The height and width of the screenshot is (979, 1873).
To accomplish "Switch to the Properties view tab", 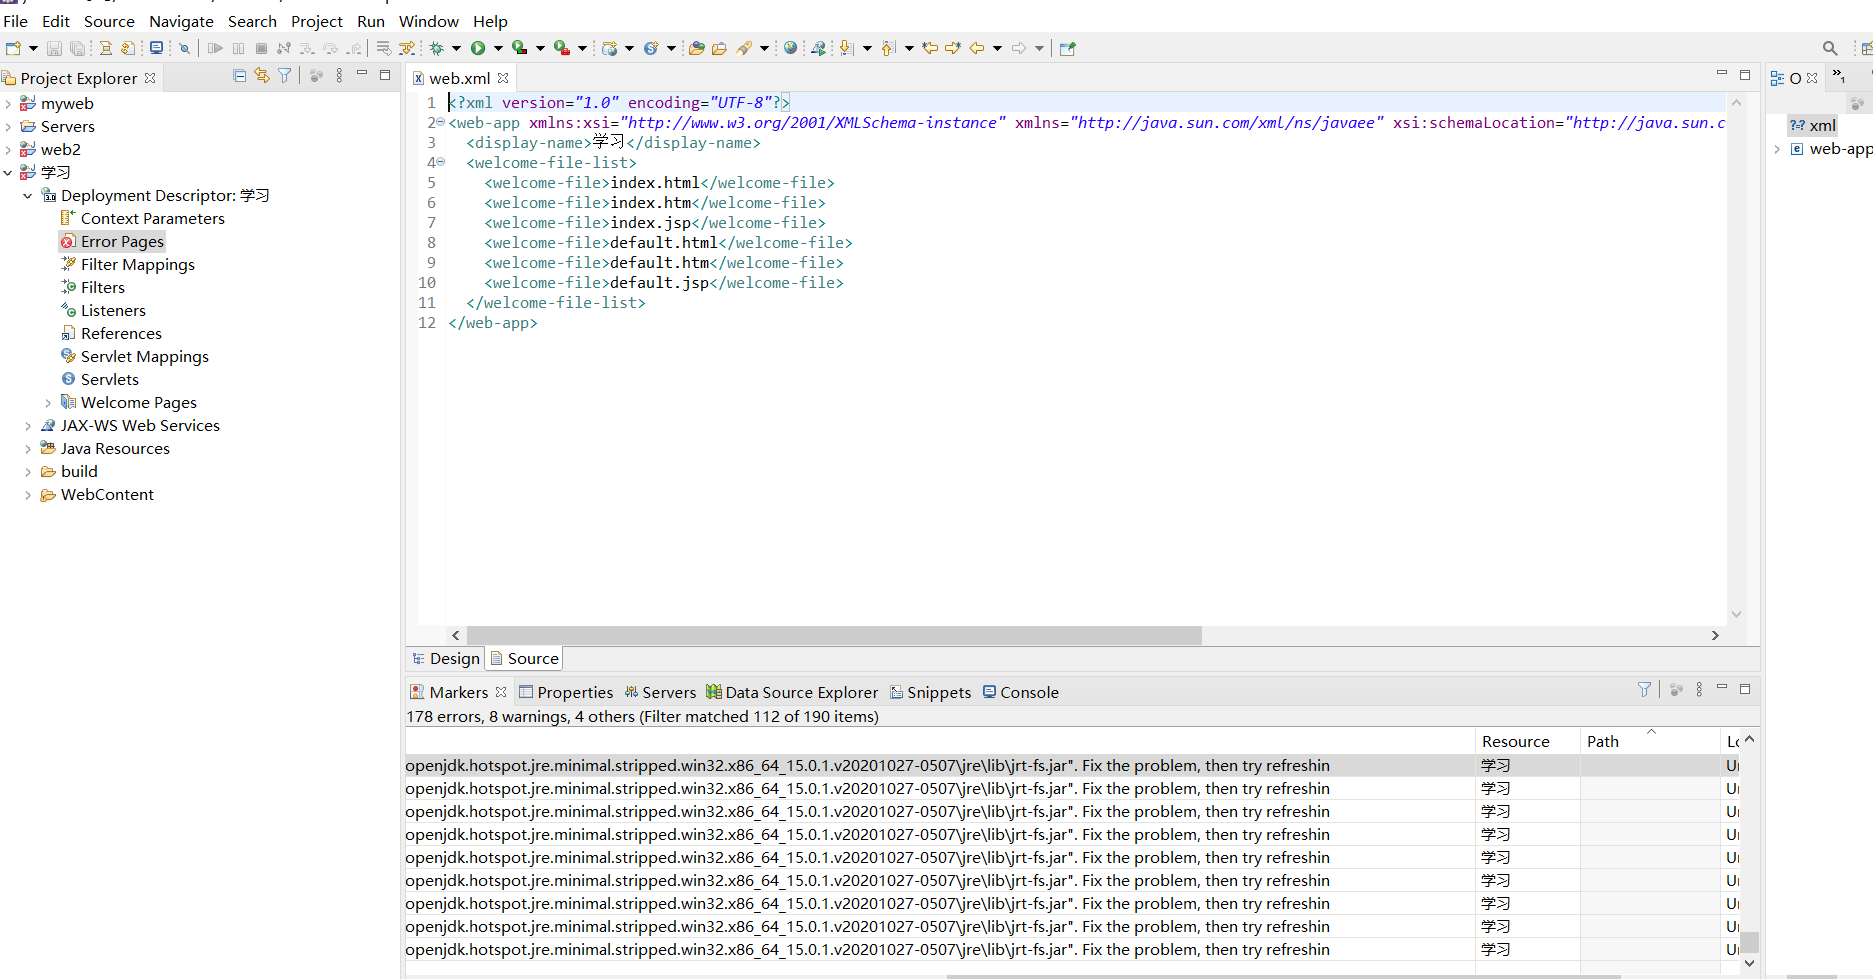I will (x=566, y=692).
